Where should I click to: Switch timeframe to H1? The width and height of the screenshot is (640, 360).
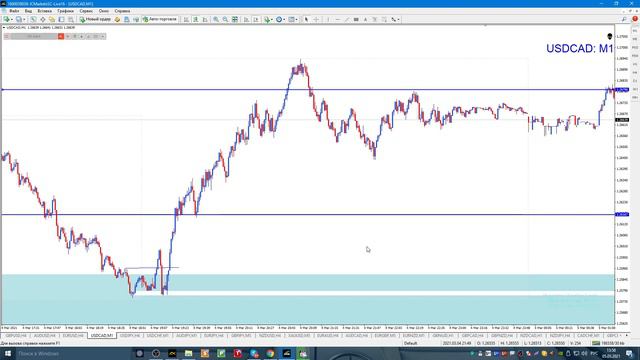[x=635, y=64]
